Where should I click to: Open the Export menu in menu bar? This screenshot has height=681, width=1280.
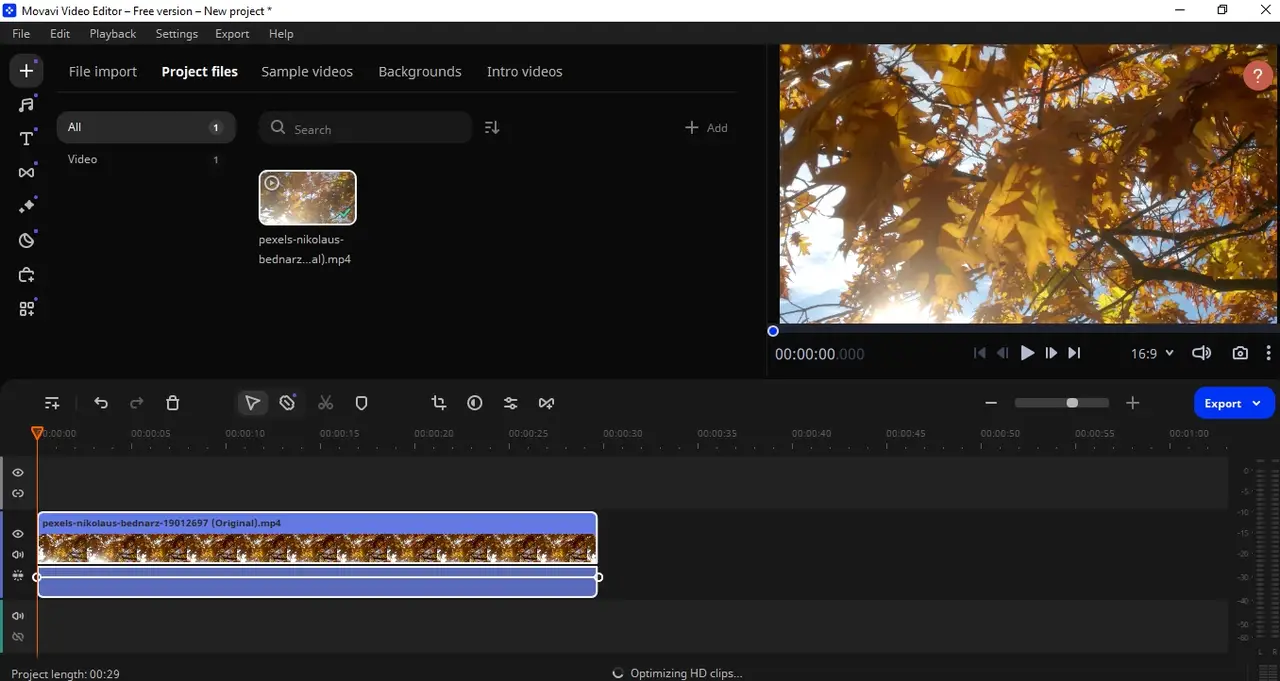pyautogui.click(x=232, y=33)
